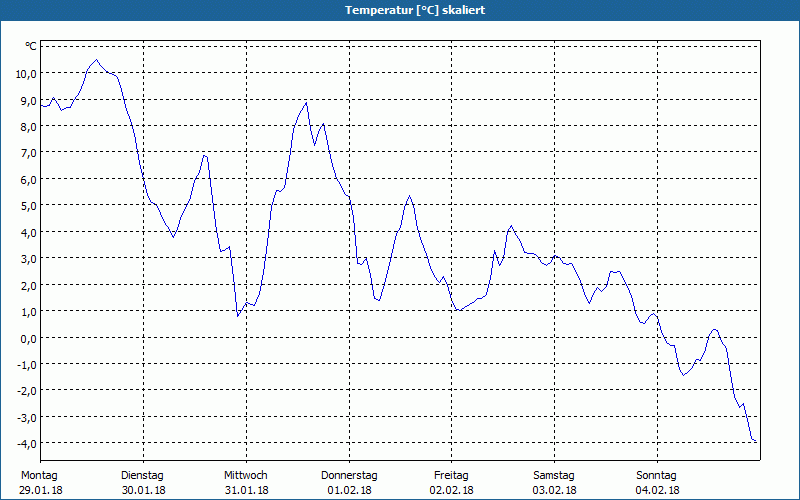The image size is (800, 500).
Task: Click the -2,0 y-axis label
Action: pyautogui.click(x=28, y=391)
